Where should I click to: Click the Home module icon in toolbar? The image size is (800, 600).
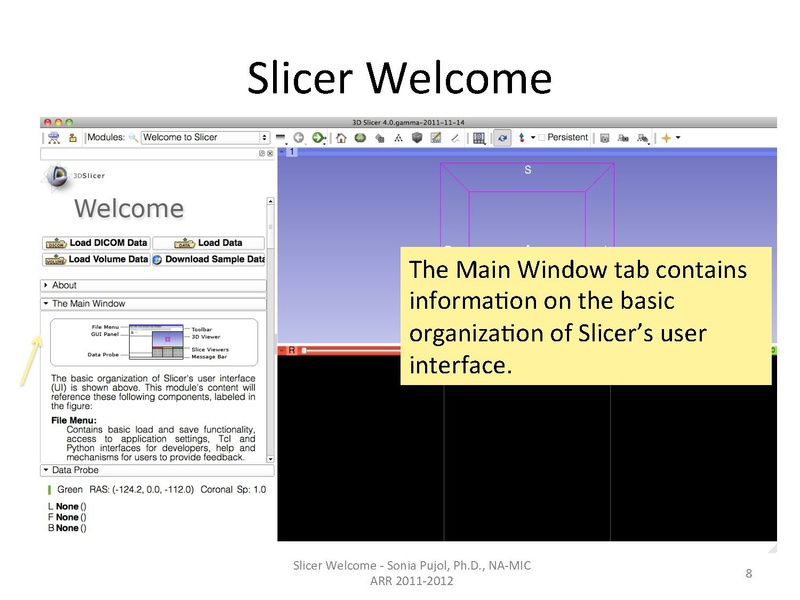(341, 136)
